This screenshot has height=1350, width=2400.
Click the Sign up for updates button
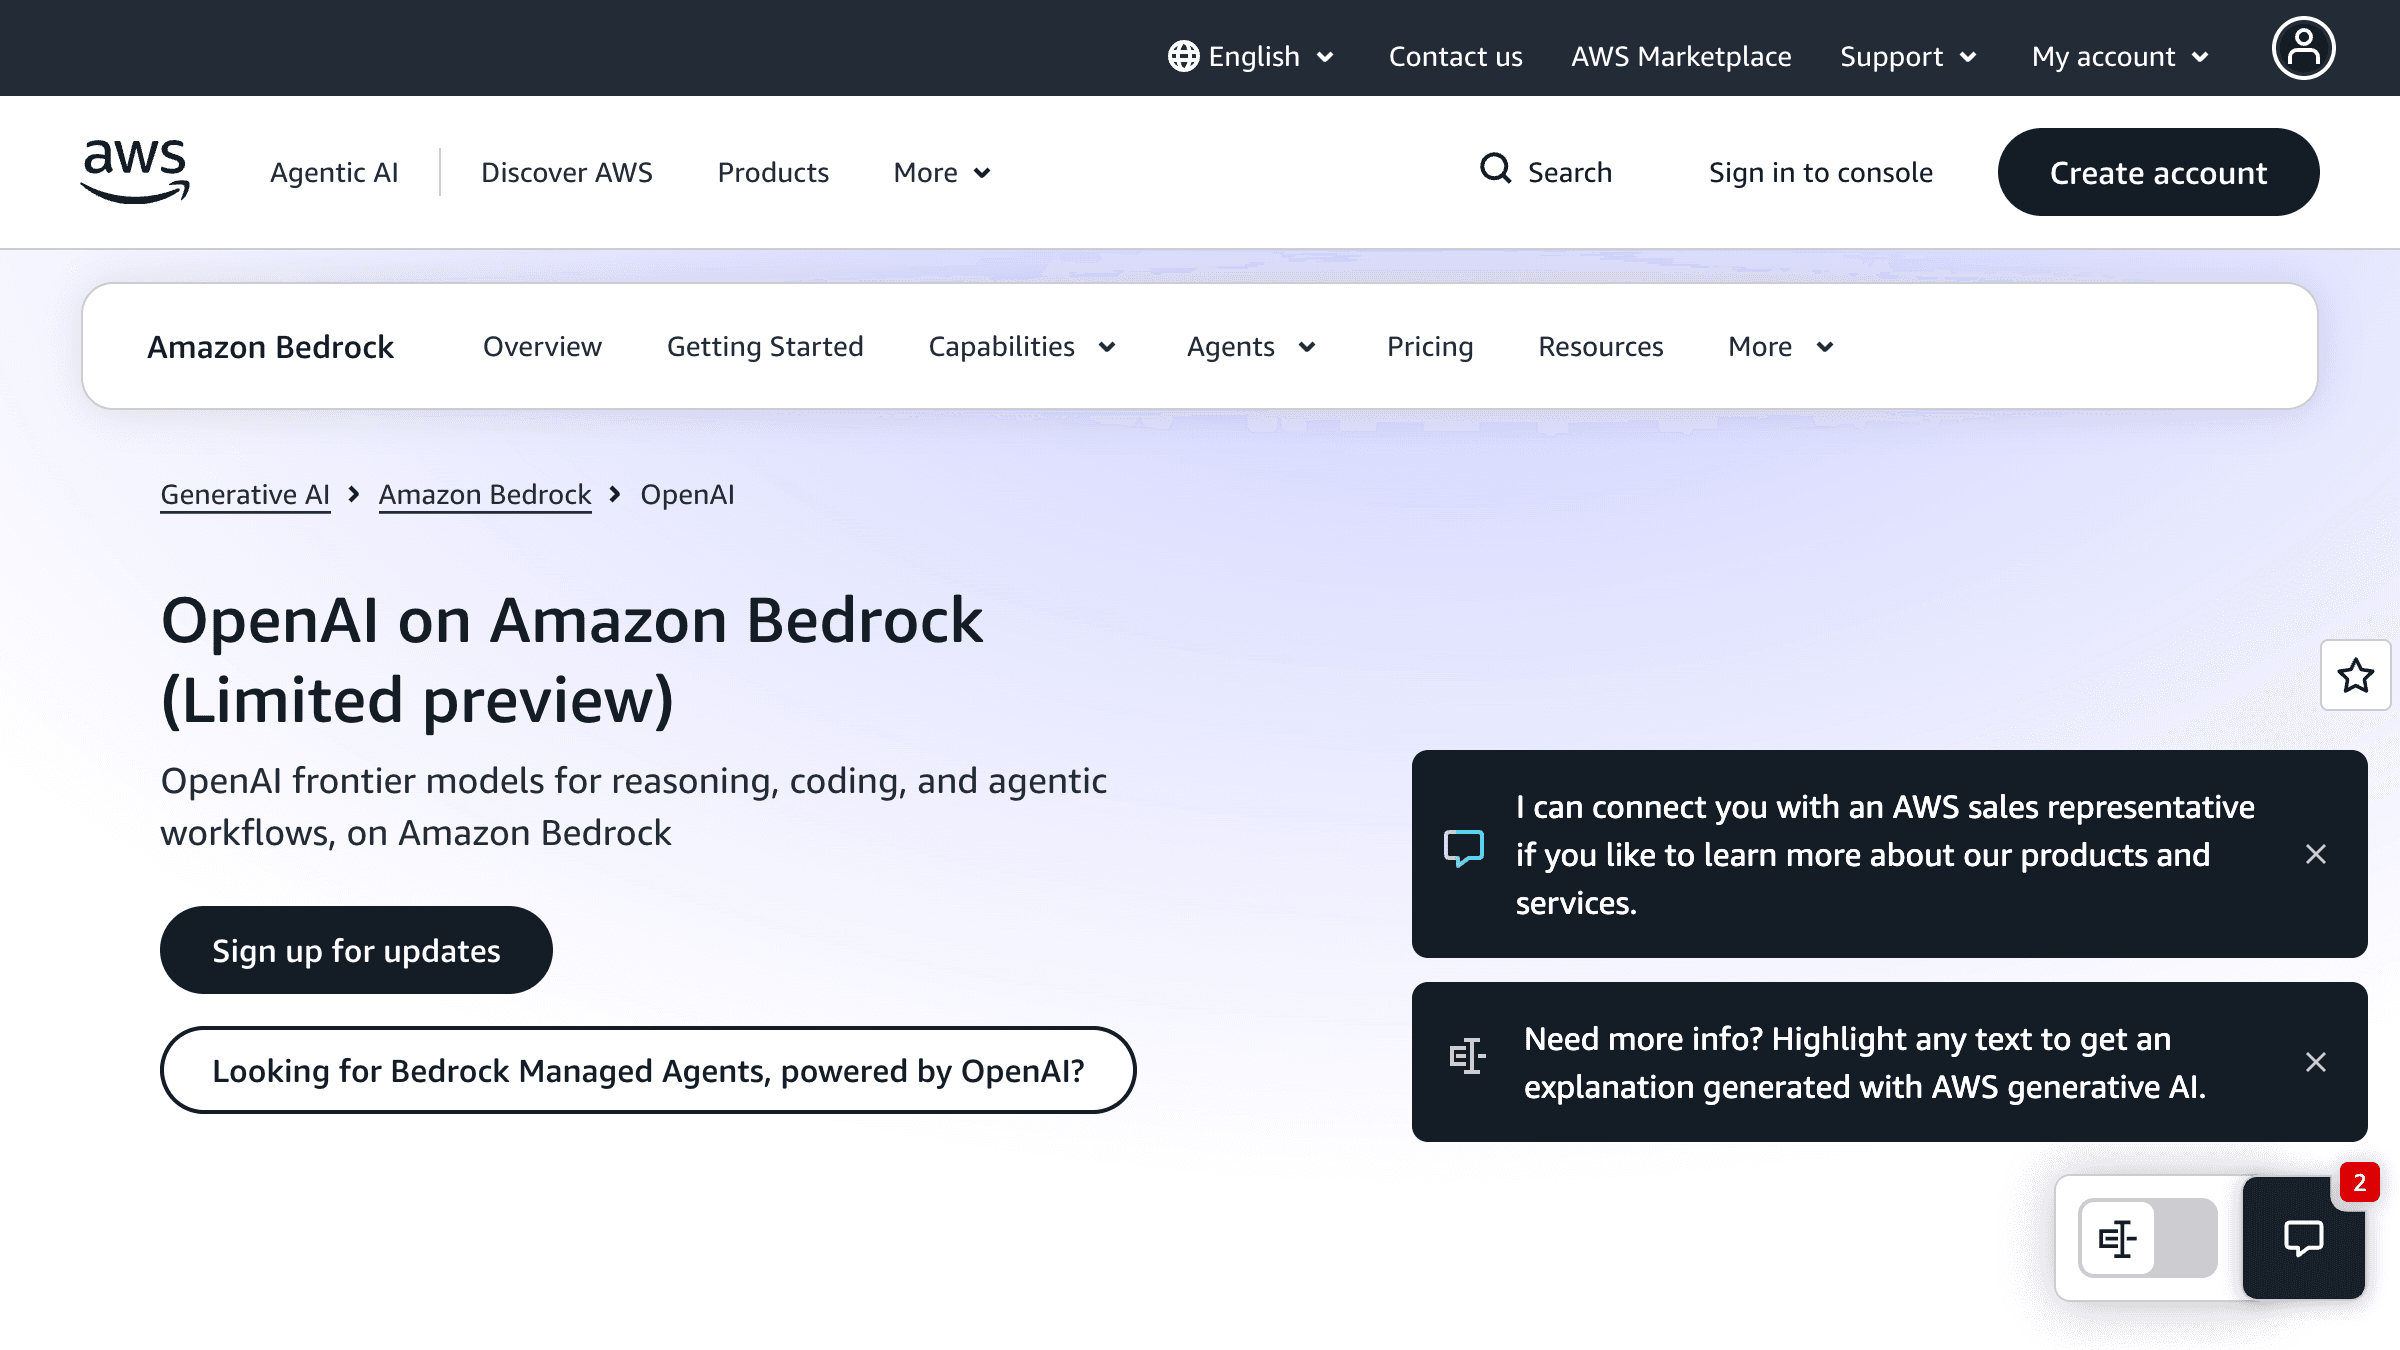click(x=356, y=950)
